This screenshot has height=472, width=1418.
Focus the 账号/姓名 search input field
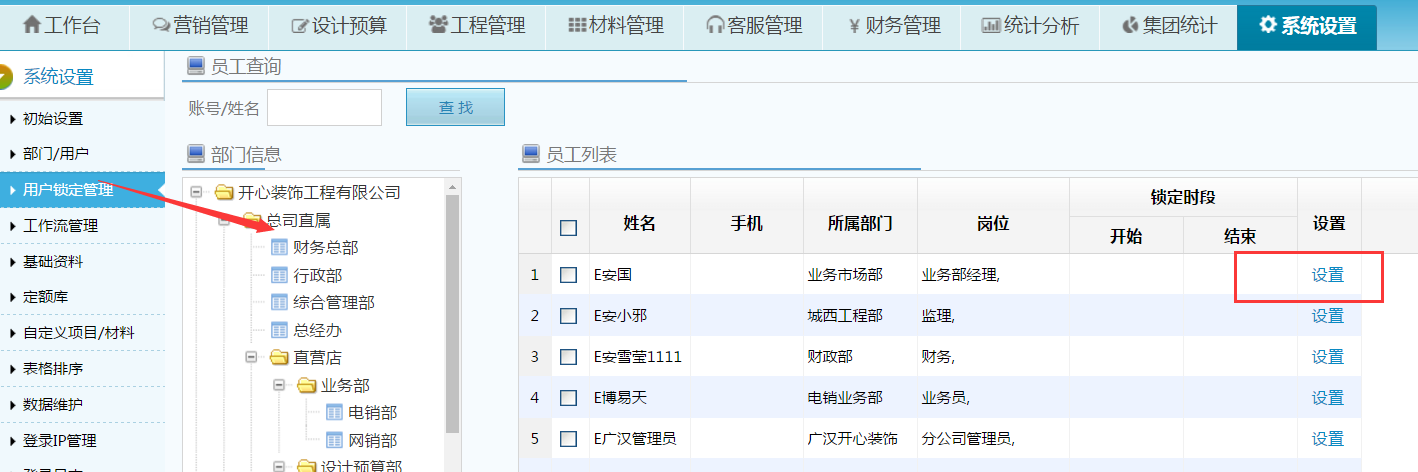[x=324, y=107]
